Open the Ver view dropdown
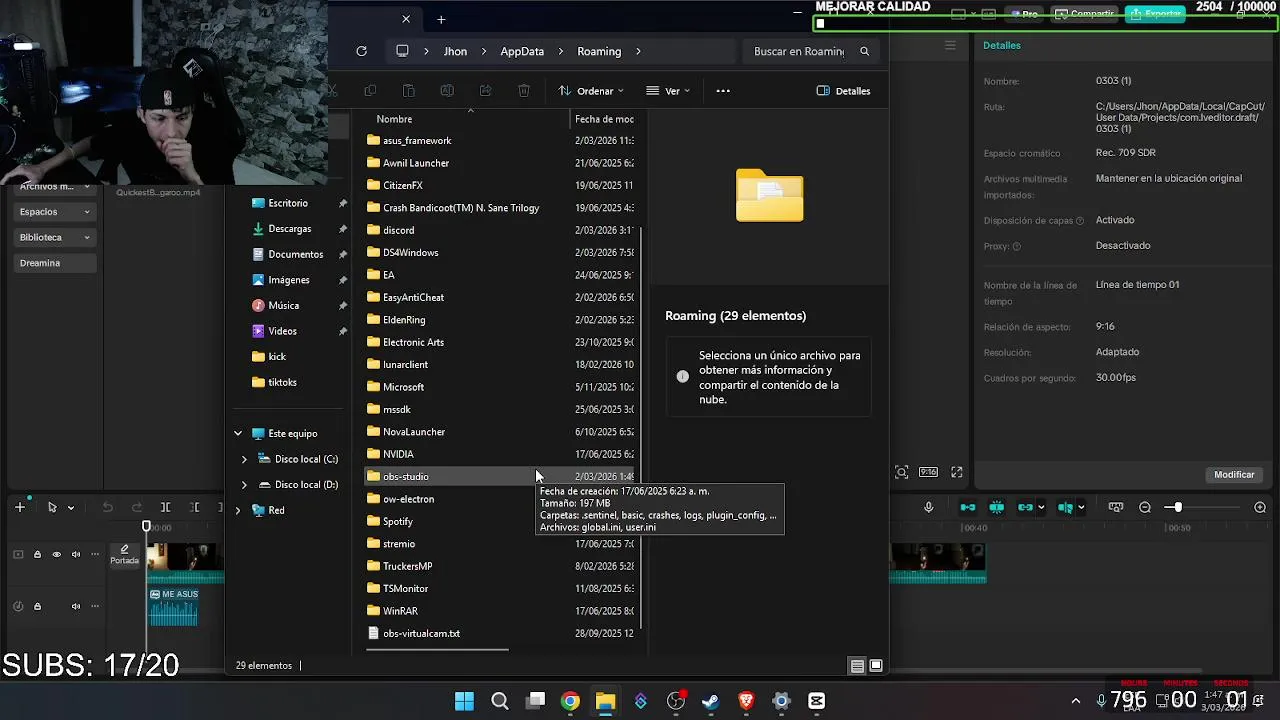Screen dimensions: 1280x720 tap(669, 91)
